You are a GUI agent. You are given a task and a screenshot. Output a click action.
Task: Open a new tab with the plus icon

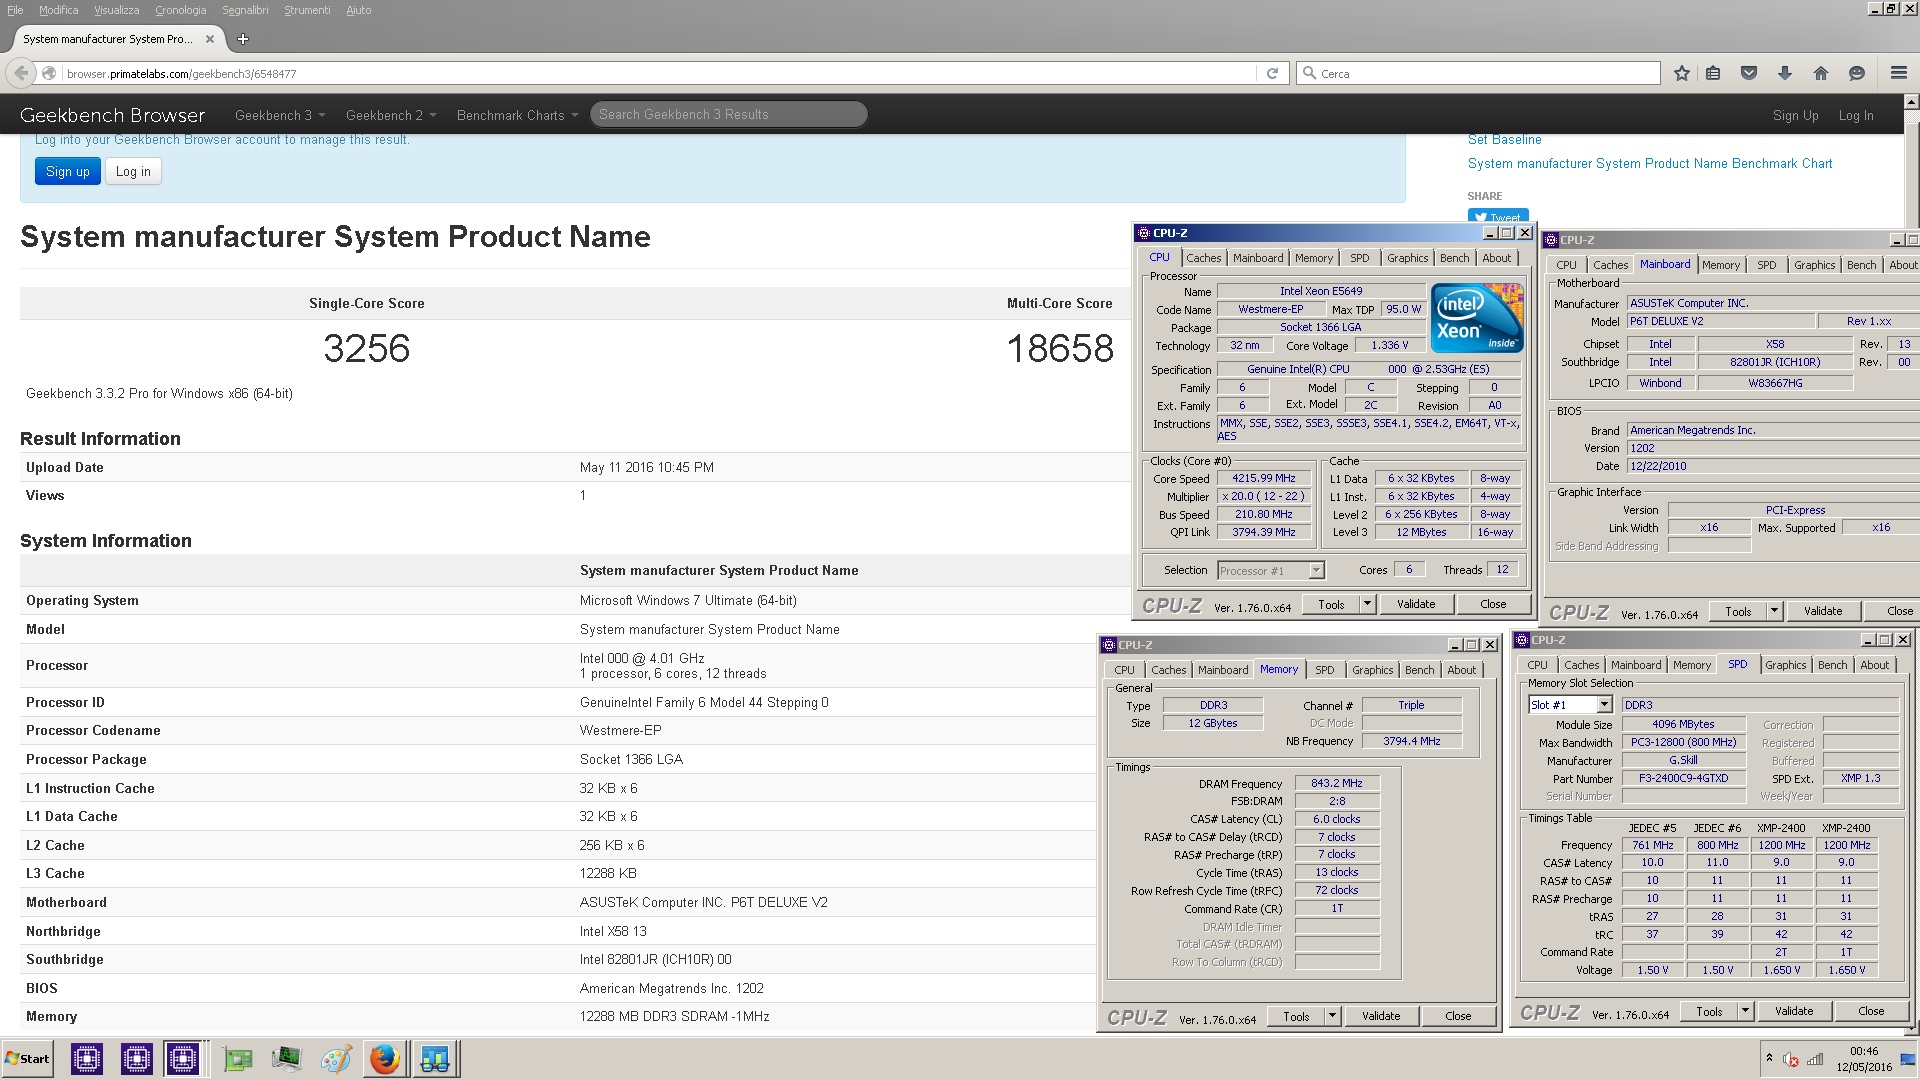pyautogui.click(x=242, y=39)
